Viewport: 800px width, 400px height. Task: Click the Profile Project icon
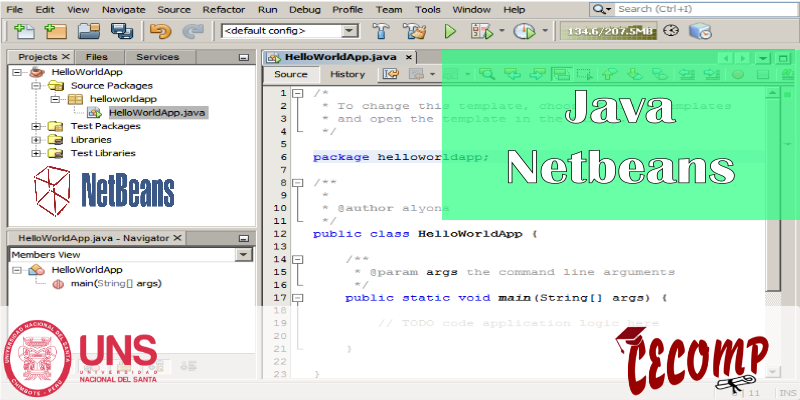pyautogui.click(x=524, y=31)
